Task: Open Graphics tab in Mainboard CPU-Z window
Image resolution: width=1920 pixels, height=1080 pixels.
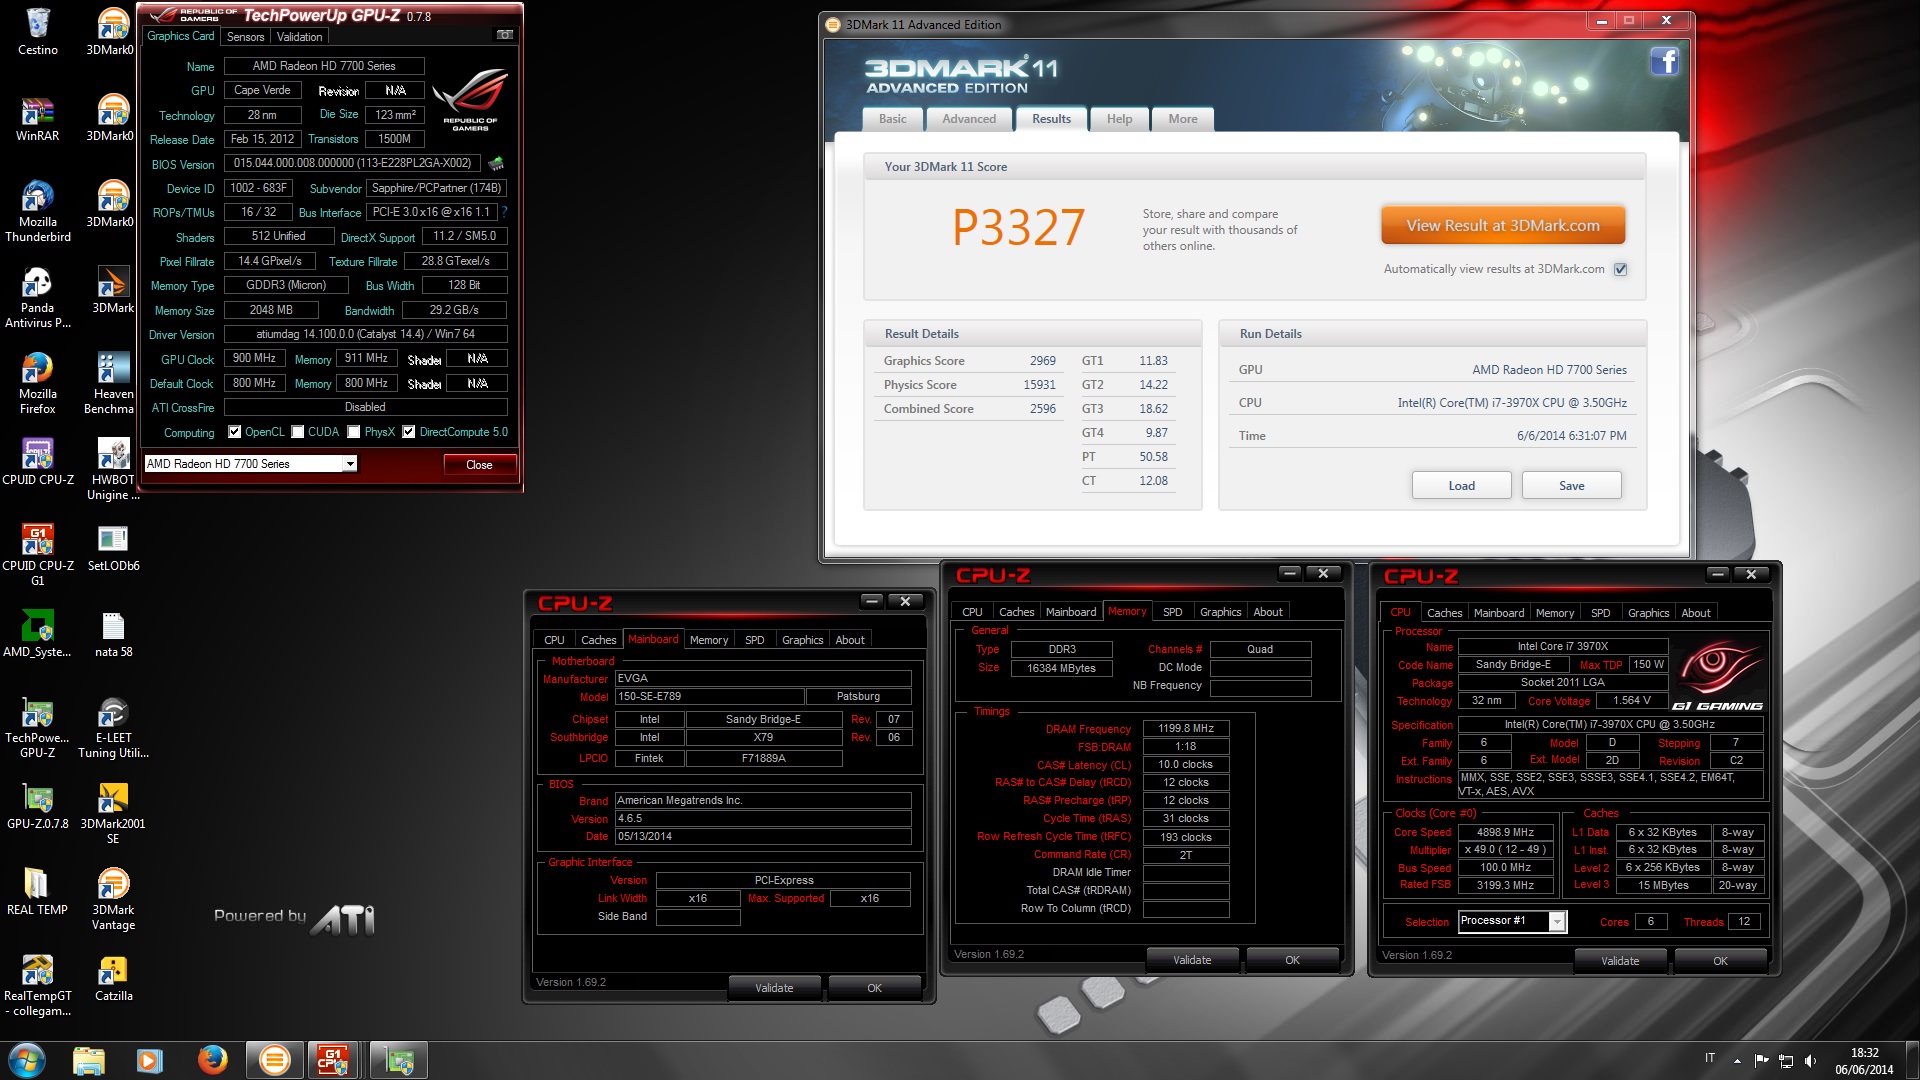Action: pos(802,640)
